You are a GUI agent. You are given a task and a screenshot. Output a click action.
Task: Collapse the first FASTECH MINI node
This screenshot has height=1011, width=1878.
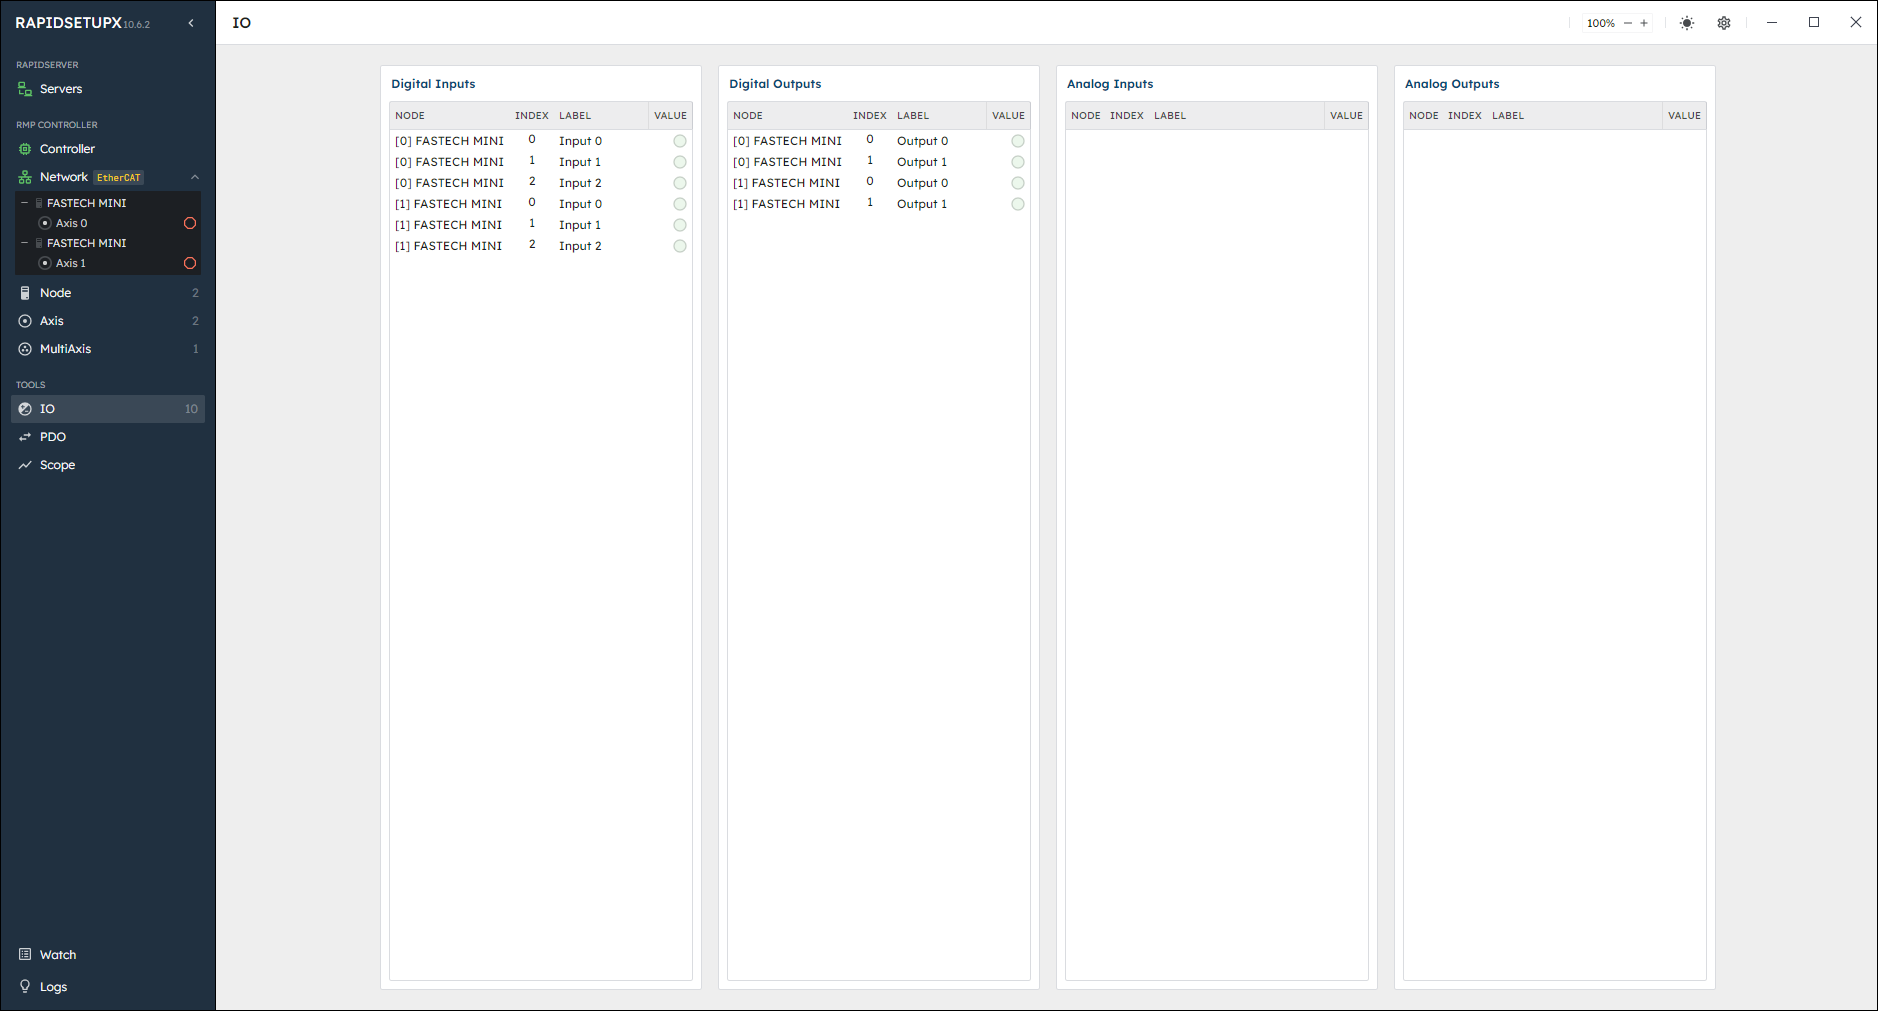pyautogui.click(x=25, y=203)
